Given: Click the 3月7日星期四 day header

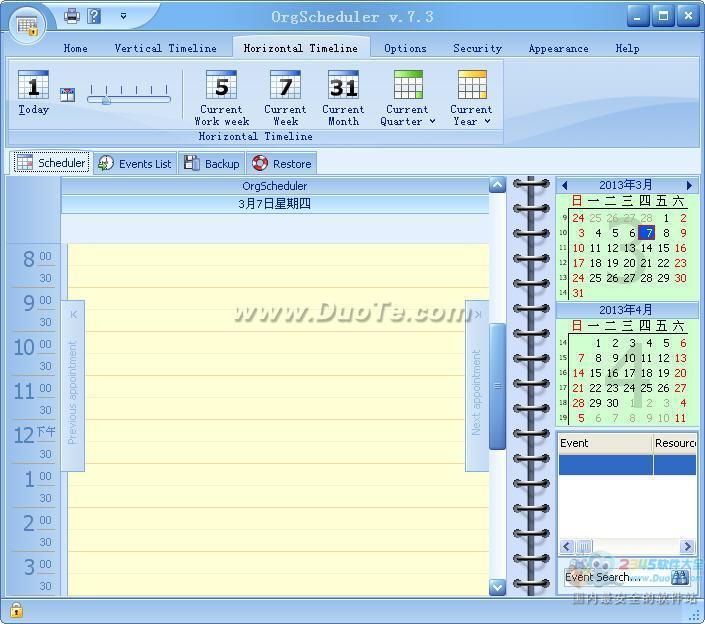Looking at the screenshot, I should pyautogui.click(x=275, y=204).
